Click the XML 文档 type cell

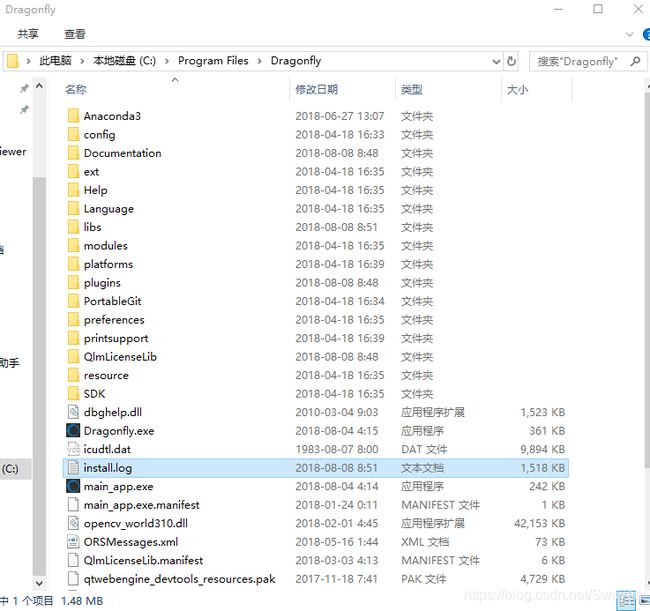tap(425, 542)
